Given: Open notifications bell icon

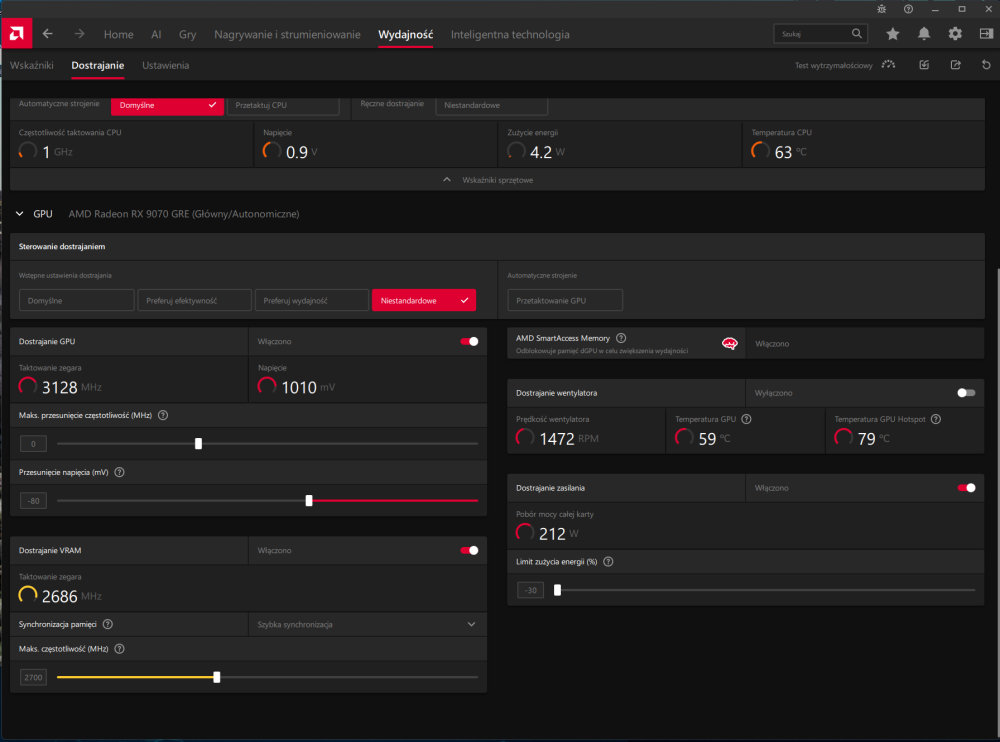Looking at the screenshot, I should (923, 34).
